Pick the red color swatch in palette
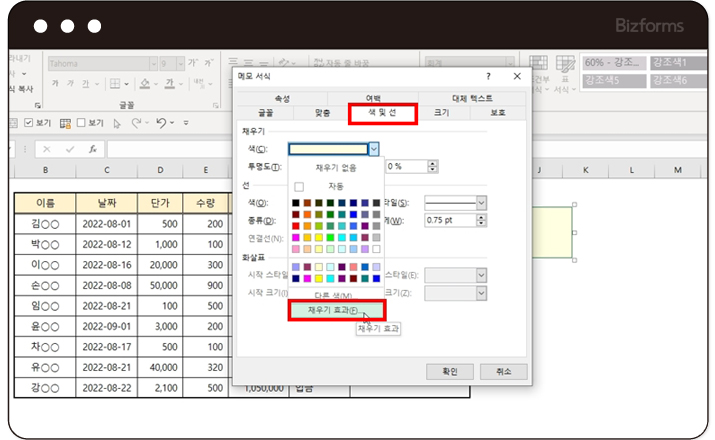Image resolution: width=715 pixels, height=440 pixels. point(295,225)
